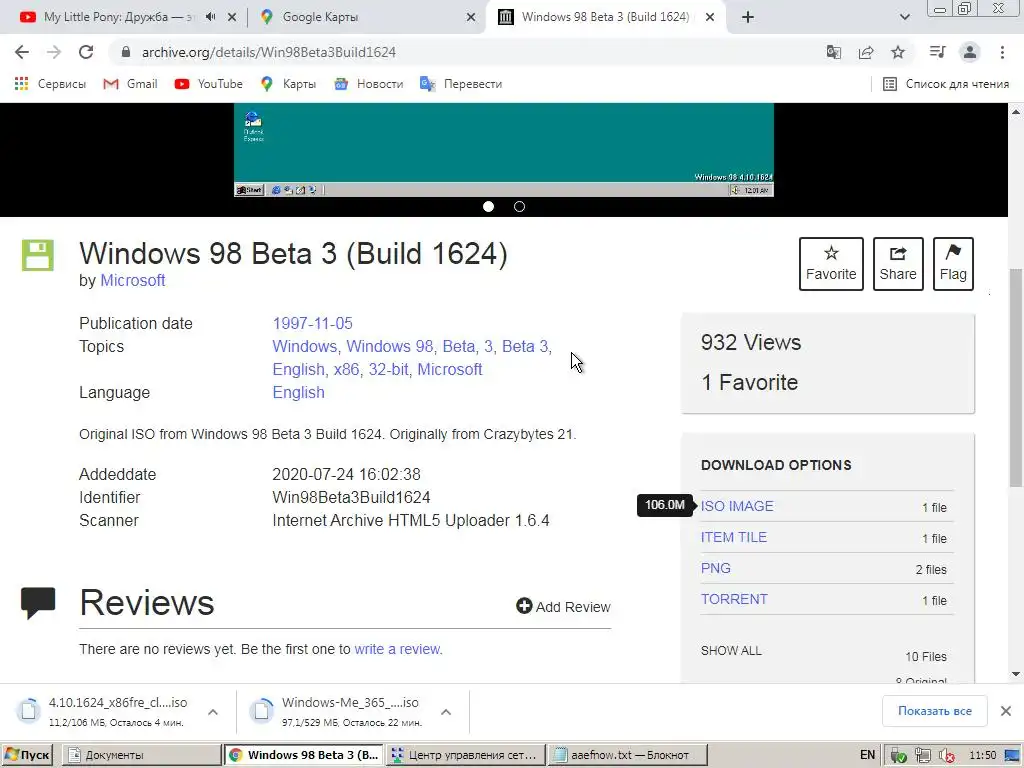The width and height of the screenshot is (1024, 768).
Task: Click the page scroll down arrow
Action: point(1016,674)
